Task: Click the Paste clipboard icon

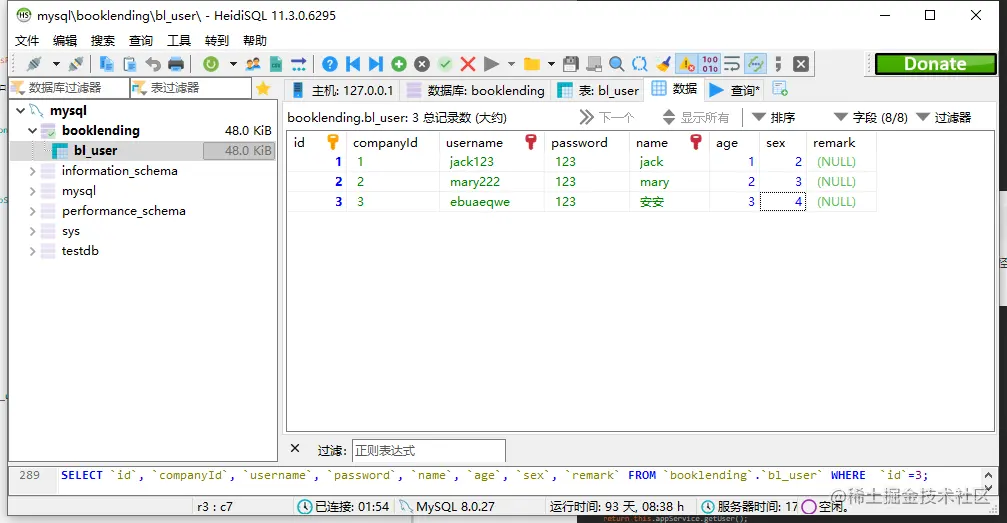Action: coord(130,64)
